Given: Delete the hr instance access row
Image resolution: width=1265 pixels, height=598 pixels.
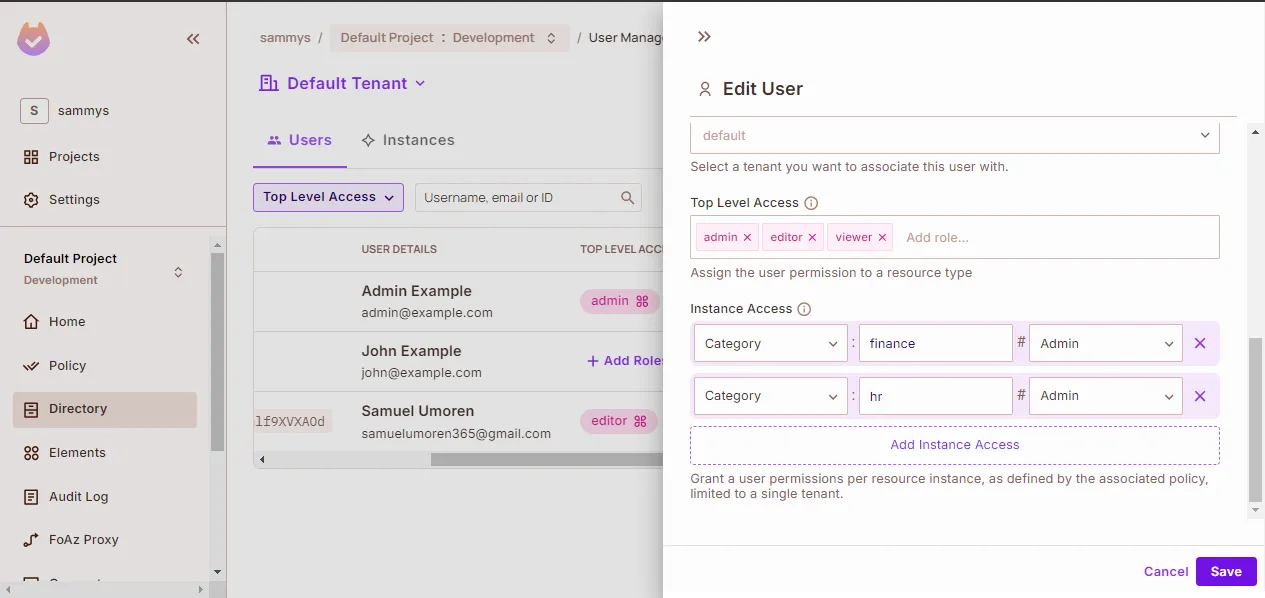Looking at the screenshot, I should [1200, 396].
